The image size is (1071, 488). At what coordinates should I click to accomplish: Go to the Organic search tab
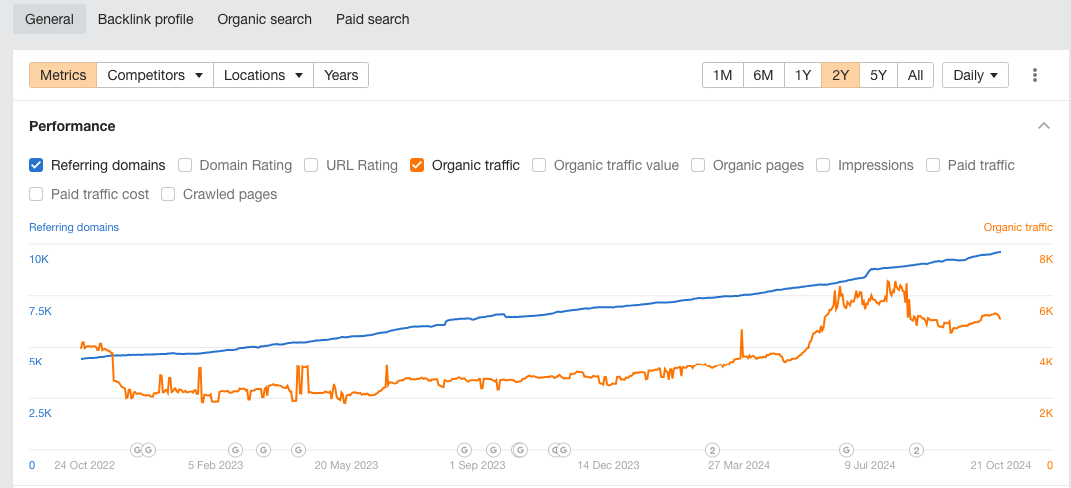tap(264, 19)
